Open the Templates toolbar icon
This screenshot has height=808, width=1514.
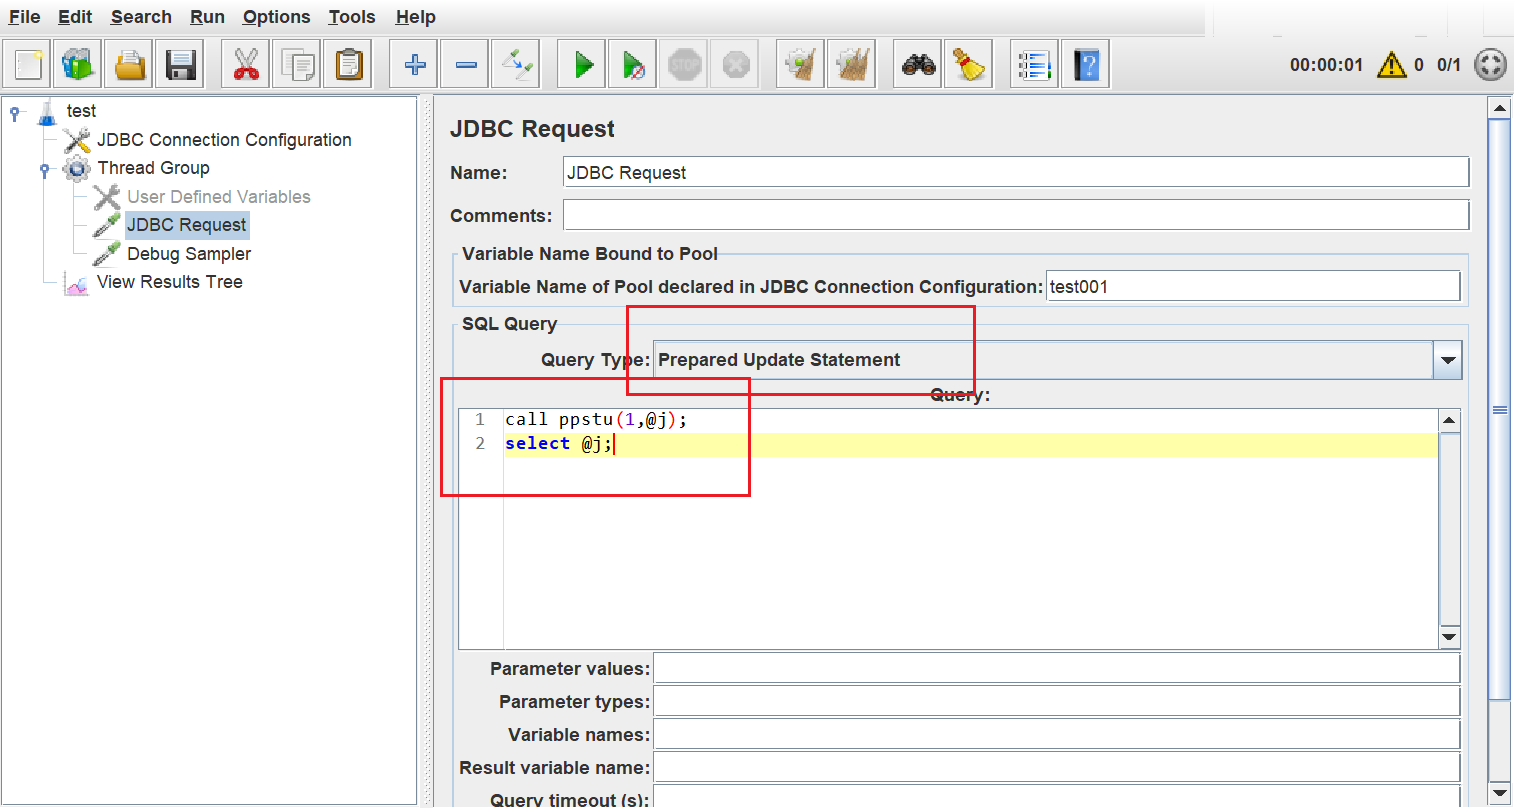(78, 65)
